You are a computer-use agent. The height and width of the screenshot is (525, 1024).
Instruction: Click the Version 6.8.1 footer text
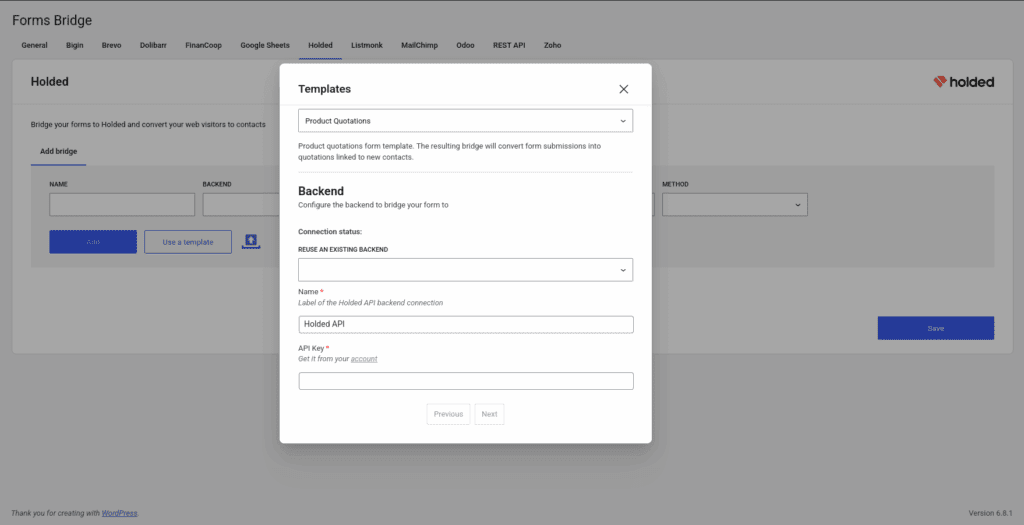tap(990, 513)
